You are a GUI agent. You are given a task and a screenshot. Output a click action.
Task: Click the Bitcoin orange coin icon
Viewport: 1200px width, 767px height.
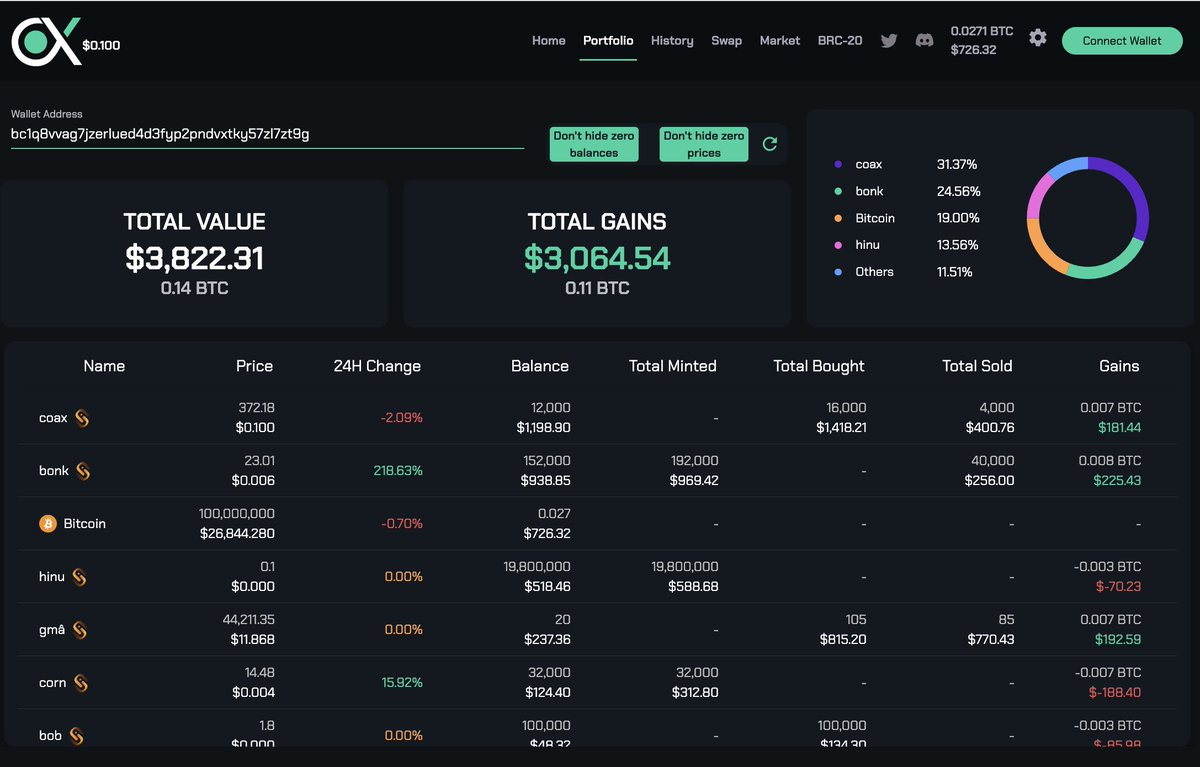[x=48, y=524]
